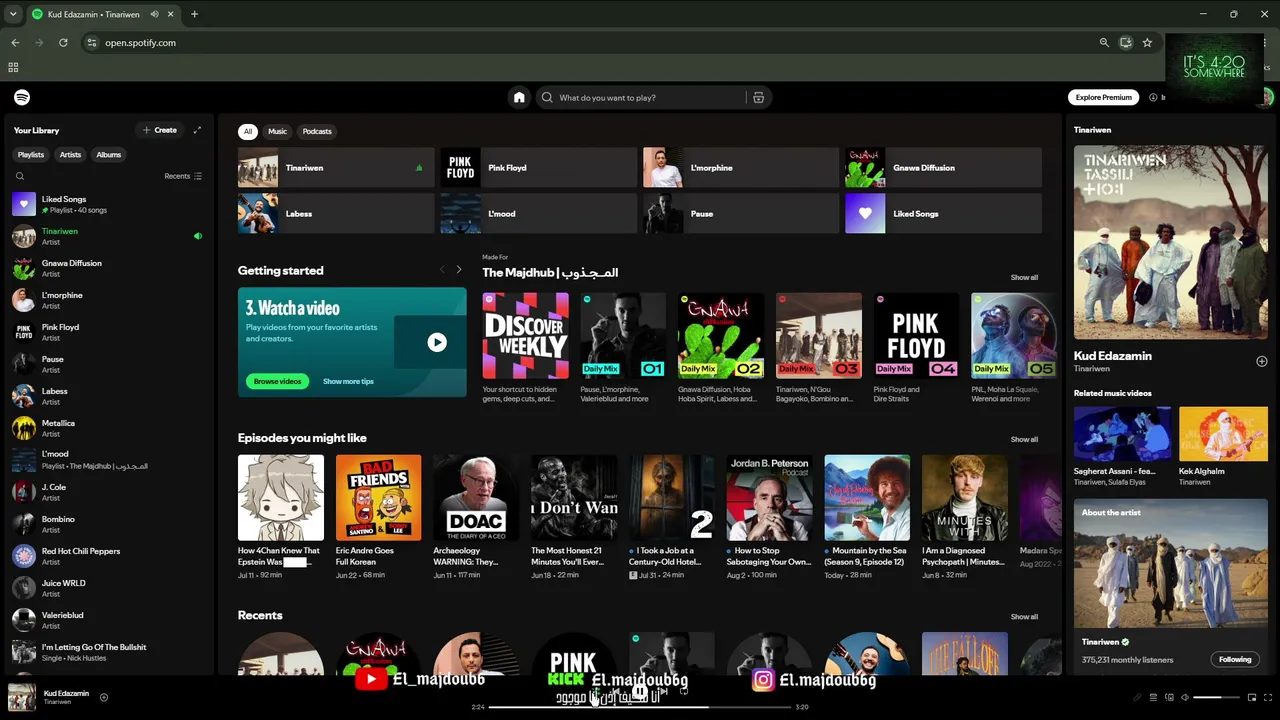Open the Gnawa Diffusion shortcut tile

coord(943,168)
